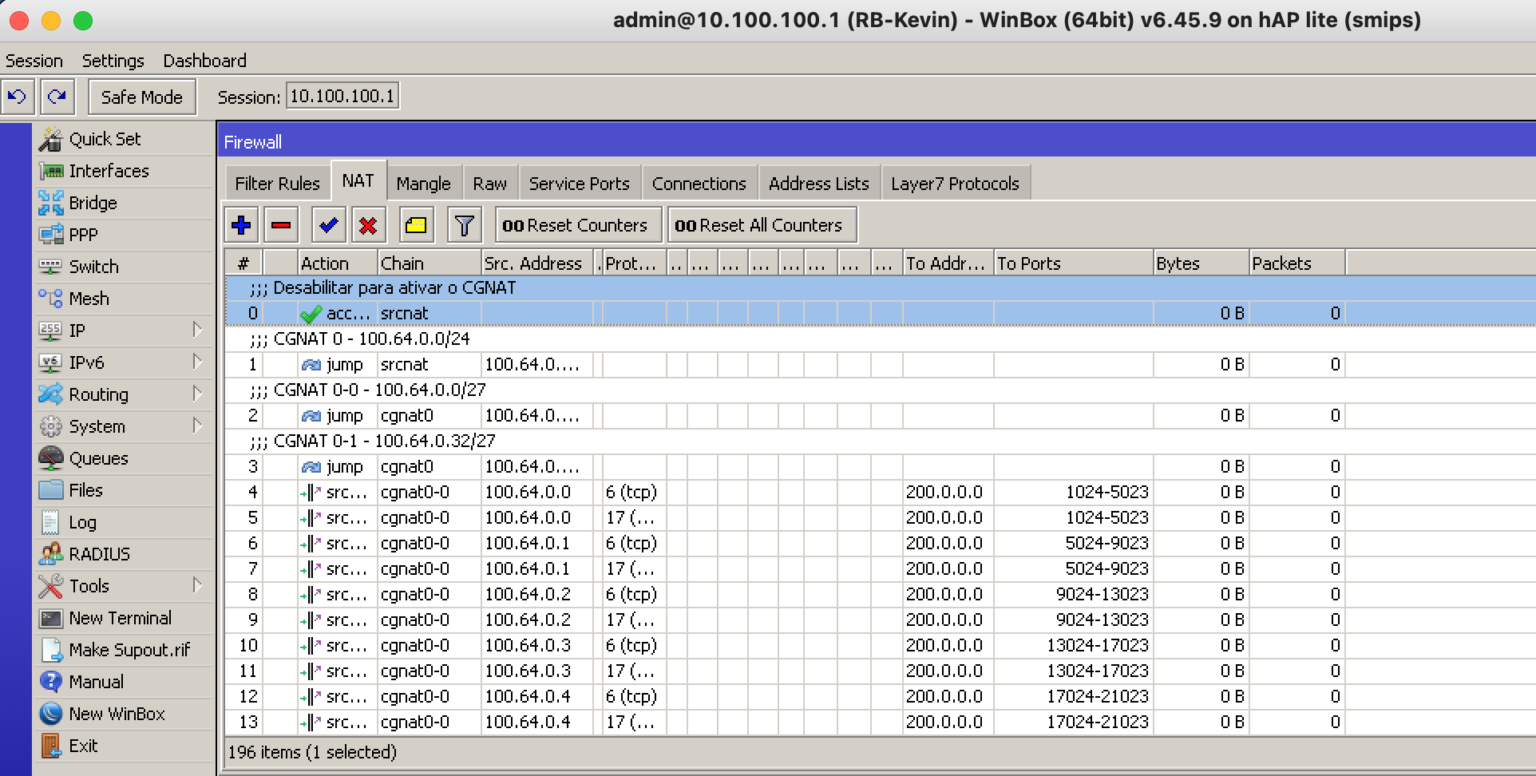Click the redo arrow
1536x776 pixels.
coord(57,96)
